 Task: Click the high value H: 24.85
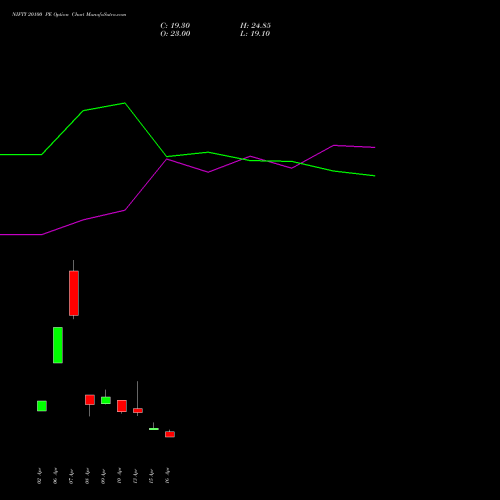pyautogui.click(x=255, y=26)
